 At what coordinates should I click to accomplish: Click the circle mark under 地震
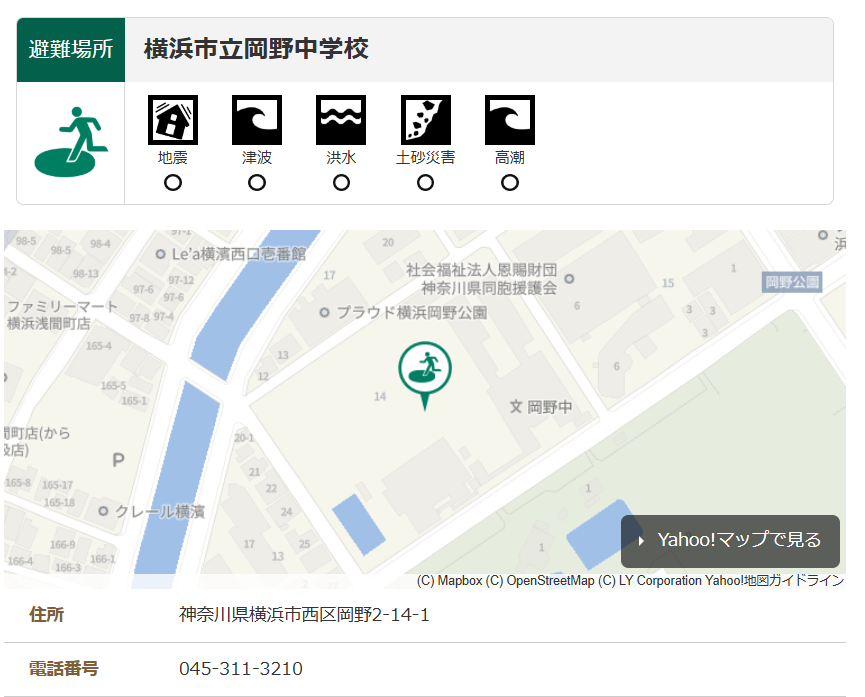173,183
